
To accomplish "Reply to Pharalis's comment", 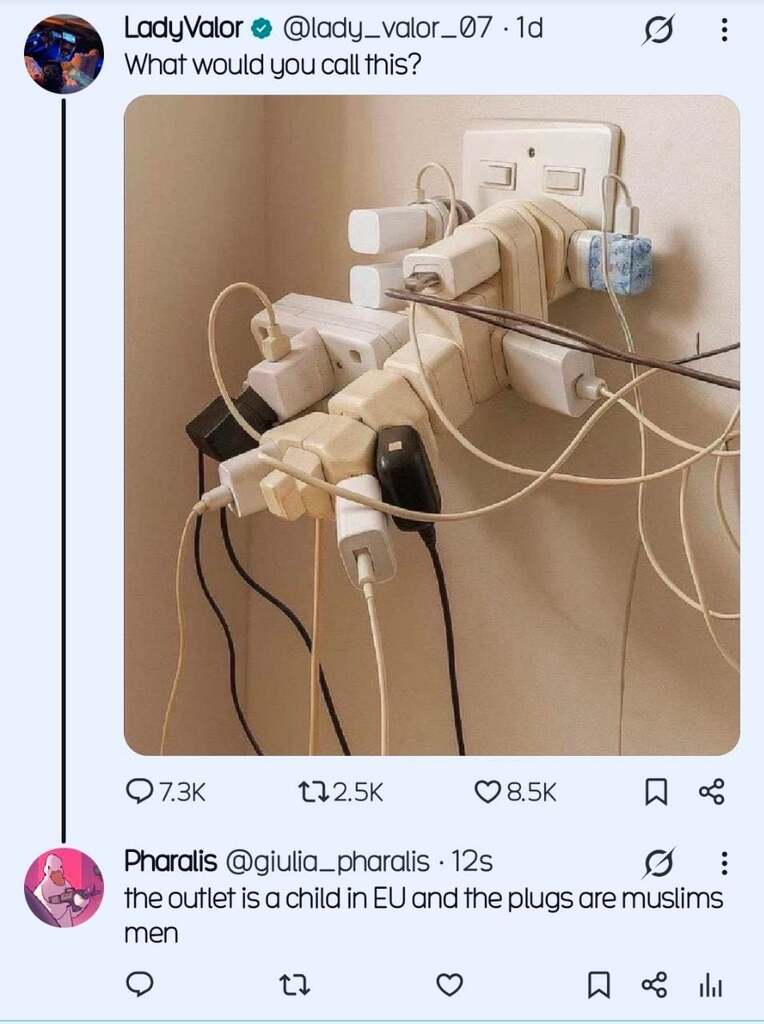I will [139, 985].
